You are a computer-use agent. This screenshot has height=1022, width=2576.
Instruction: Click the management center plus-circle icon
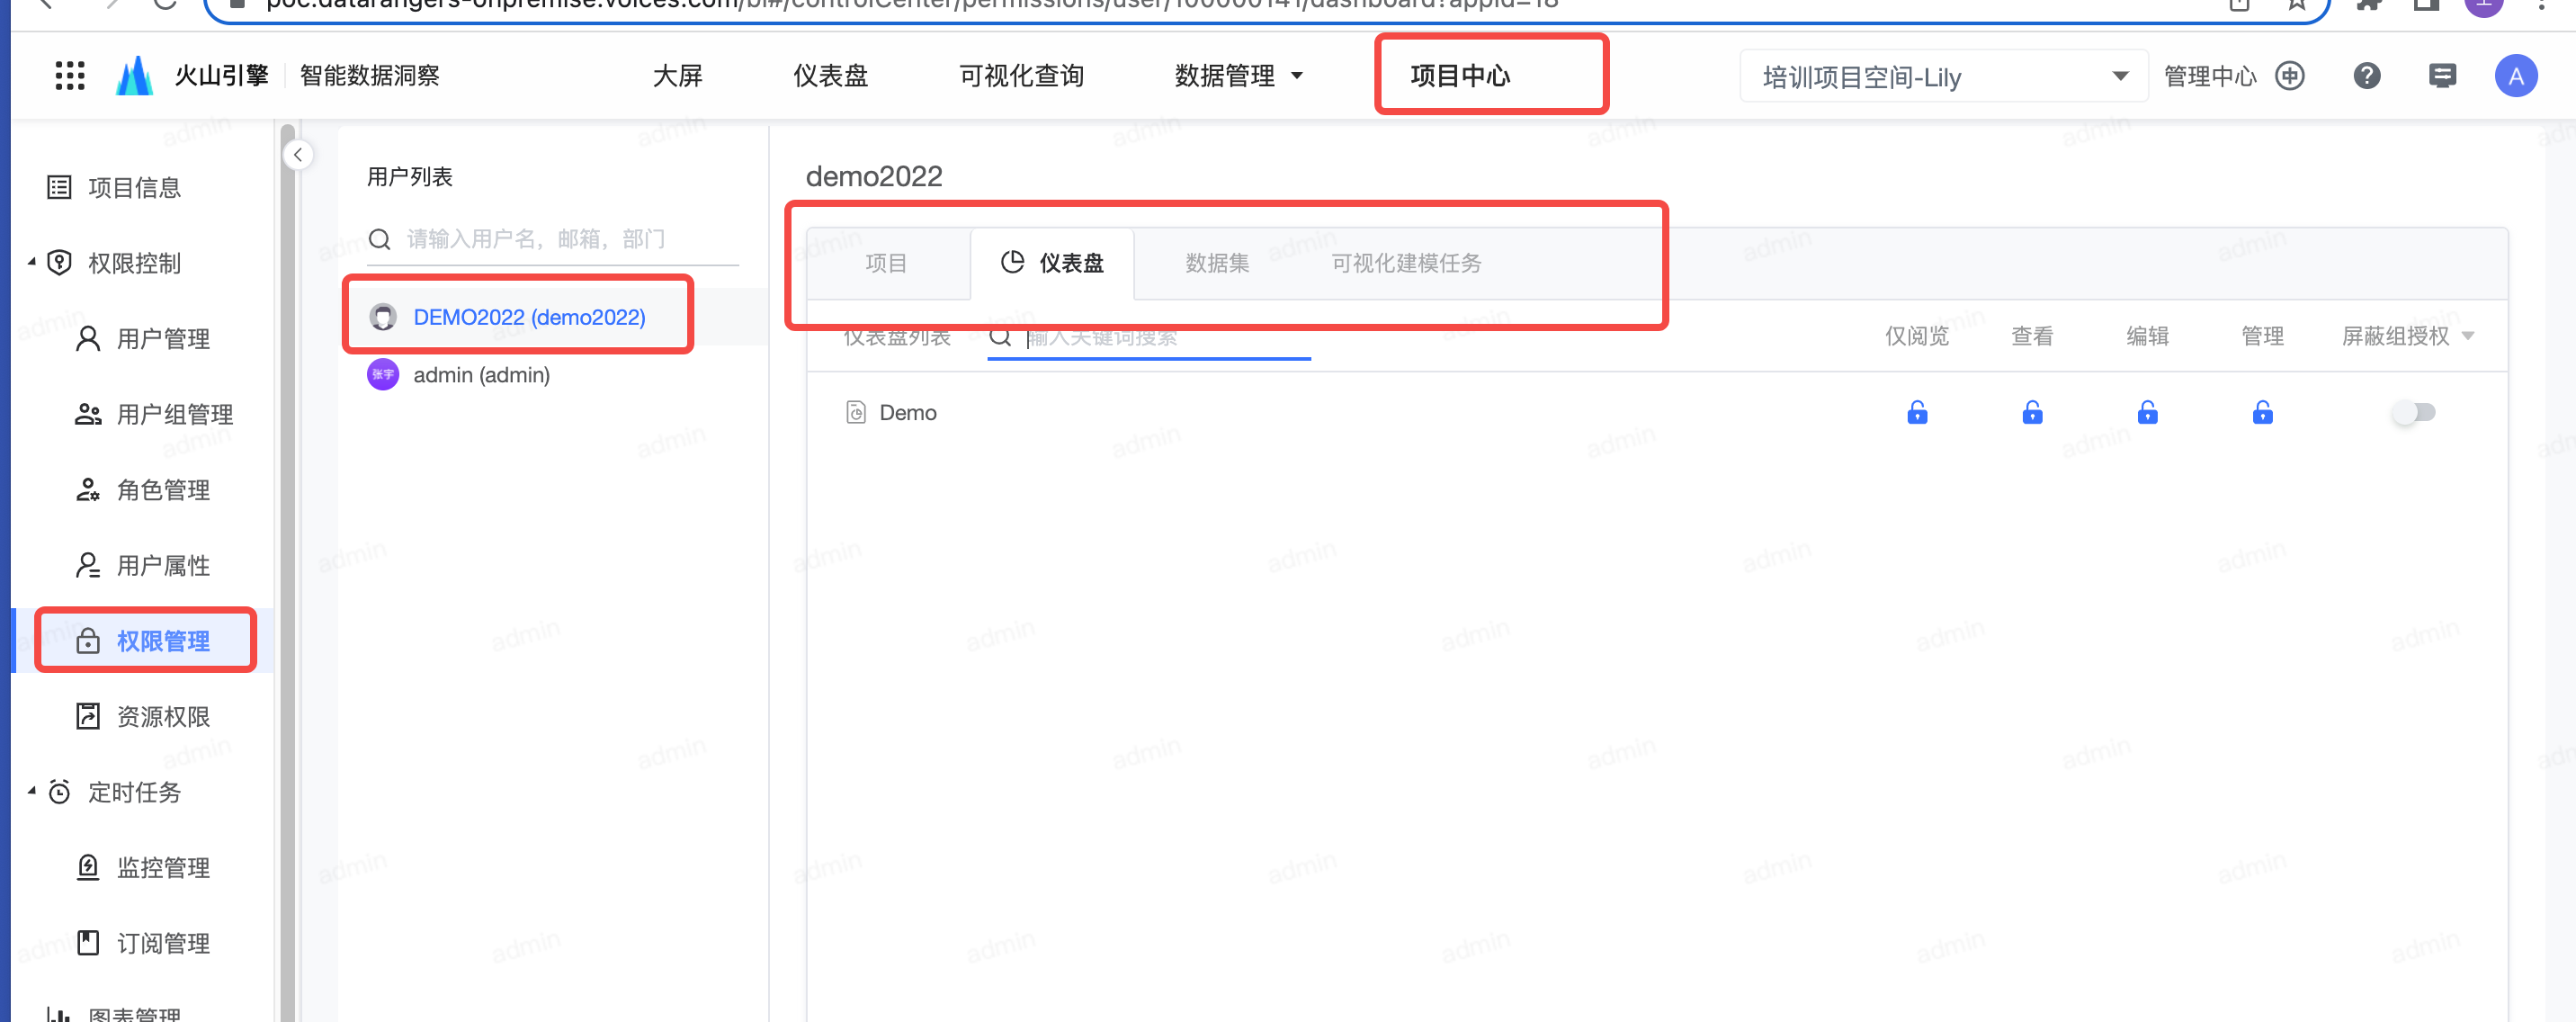2289,76
